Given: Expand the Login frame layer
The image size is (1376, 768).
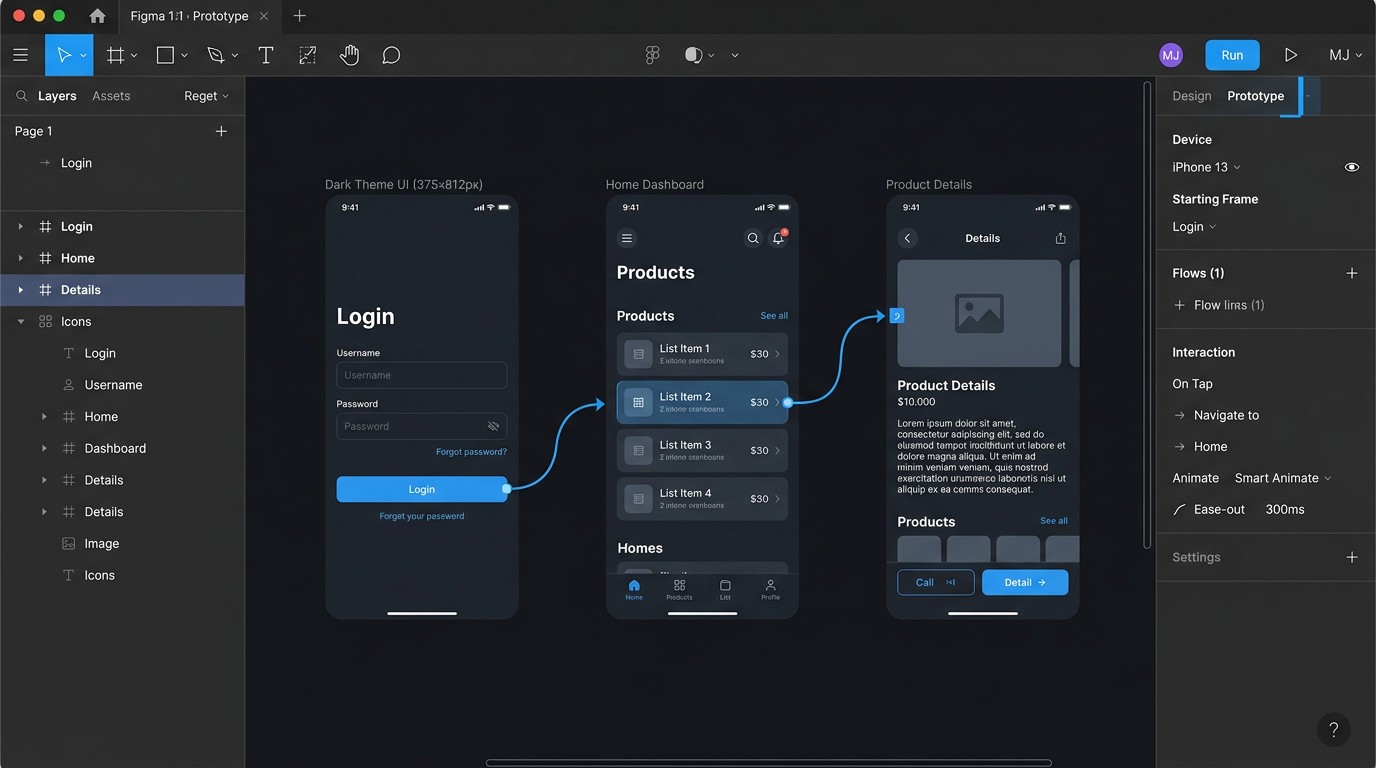Looking at the screenshot, I should (20, 227).
